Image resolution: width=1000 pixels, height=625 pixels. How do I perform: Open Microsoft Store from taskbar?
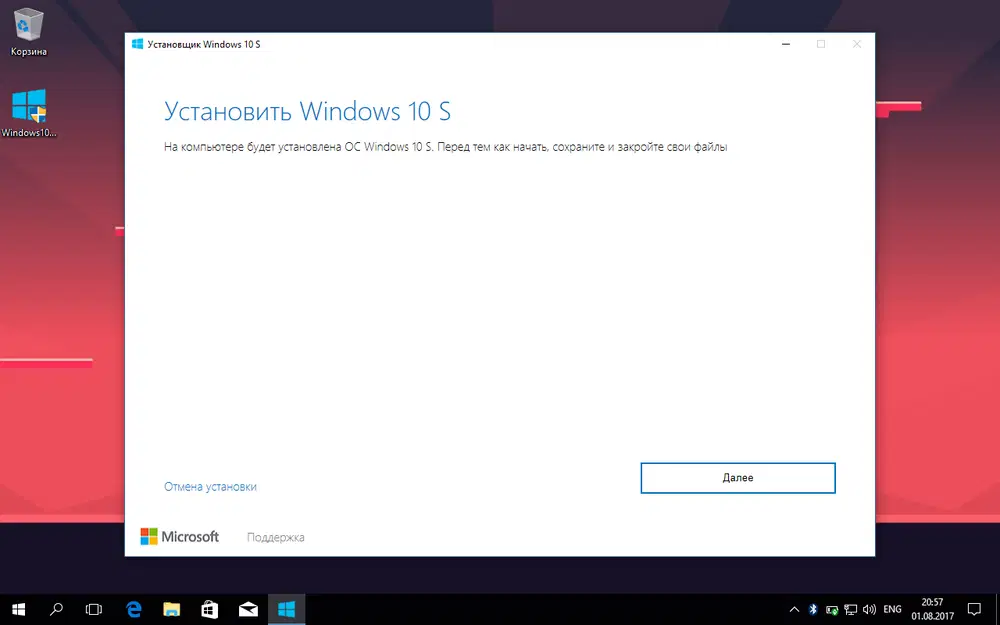pos(210,610)
